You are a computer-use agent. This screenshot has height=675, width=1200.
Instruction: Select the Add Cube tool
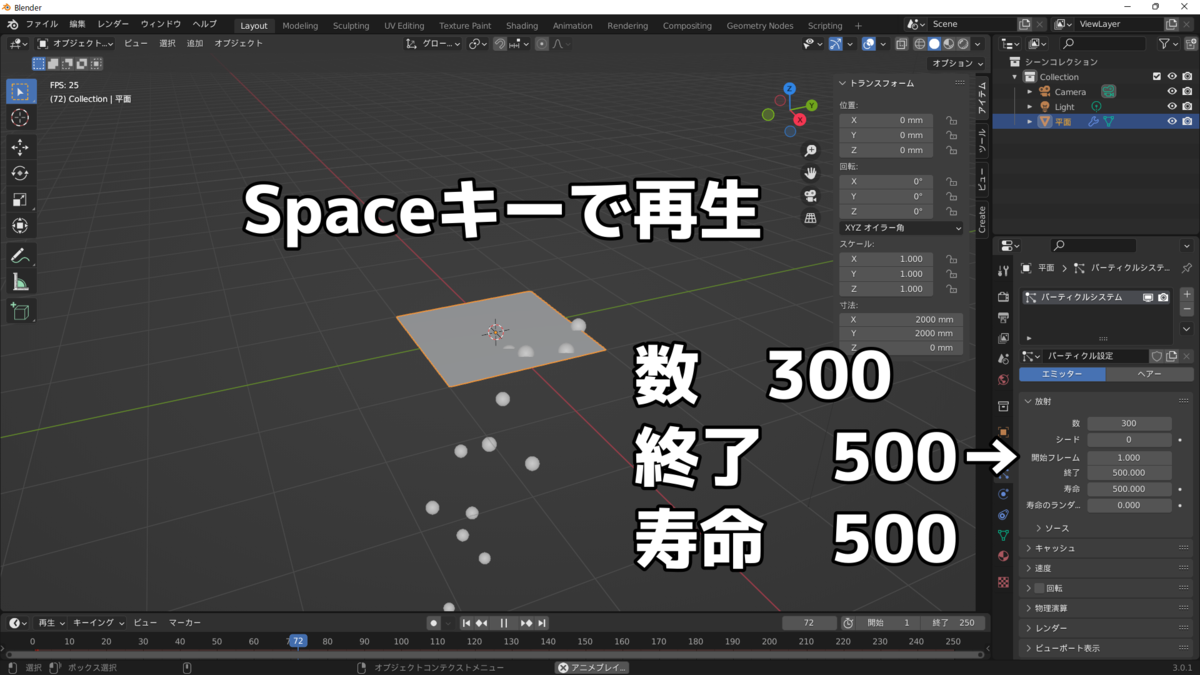[x=20, y=312]
